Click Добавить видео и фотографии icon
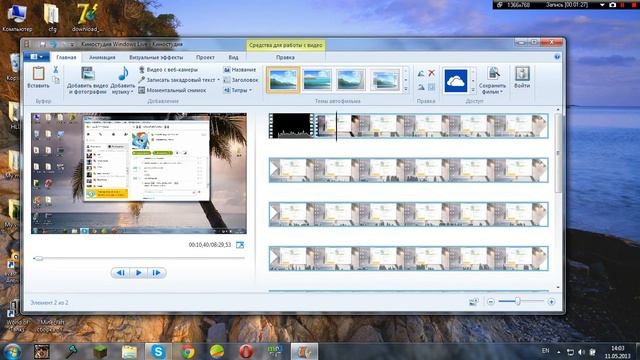 point(87,73)
